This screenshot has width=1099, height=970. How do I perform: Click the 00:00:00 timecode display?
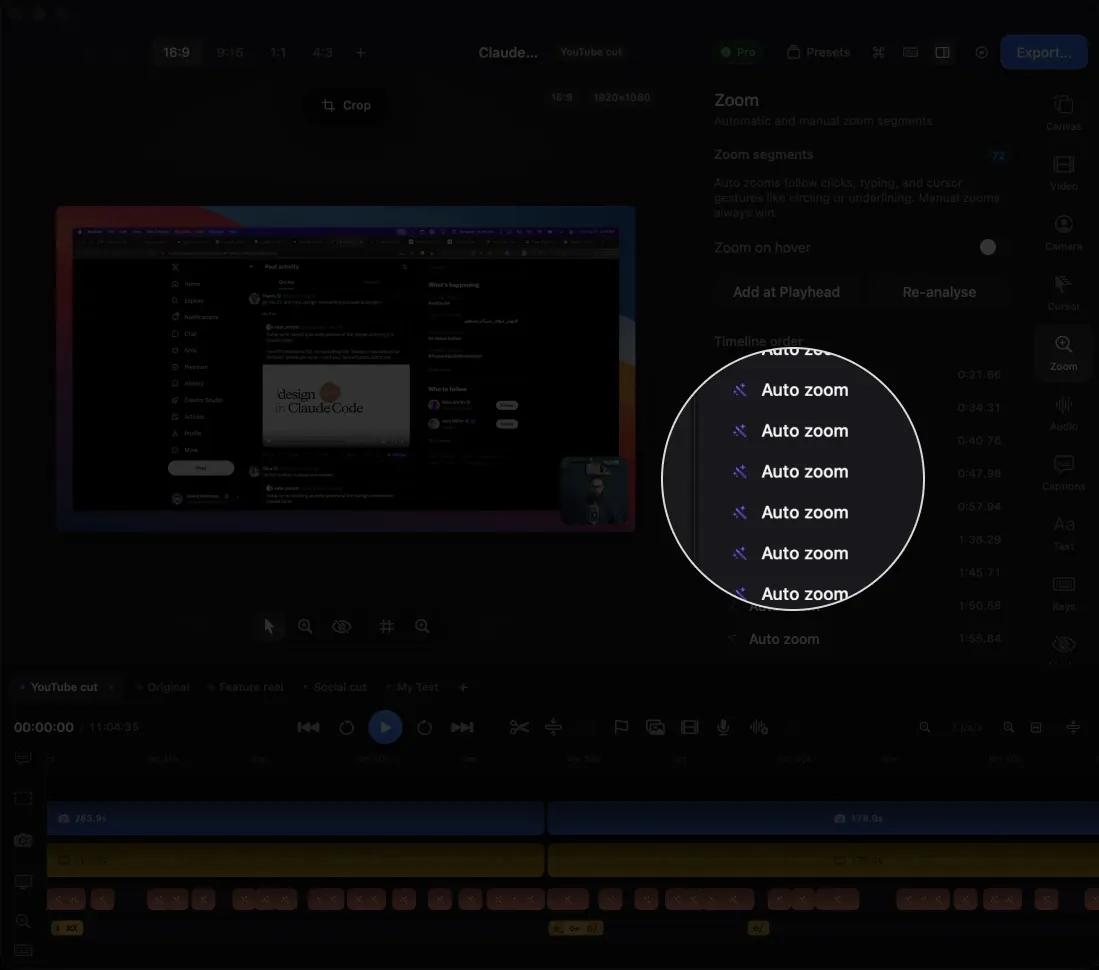(x=43, y=728)
